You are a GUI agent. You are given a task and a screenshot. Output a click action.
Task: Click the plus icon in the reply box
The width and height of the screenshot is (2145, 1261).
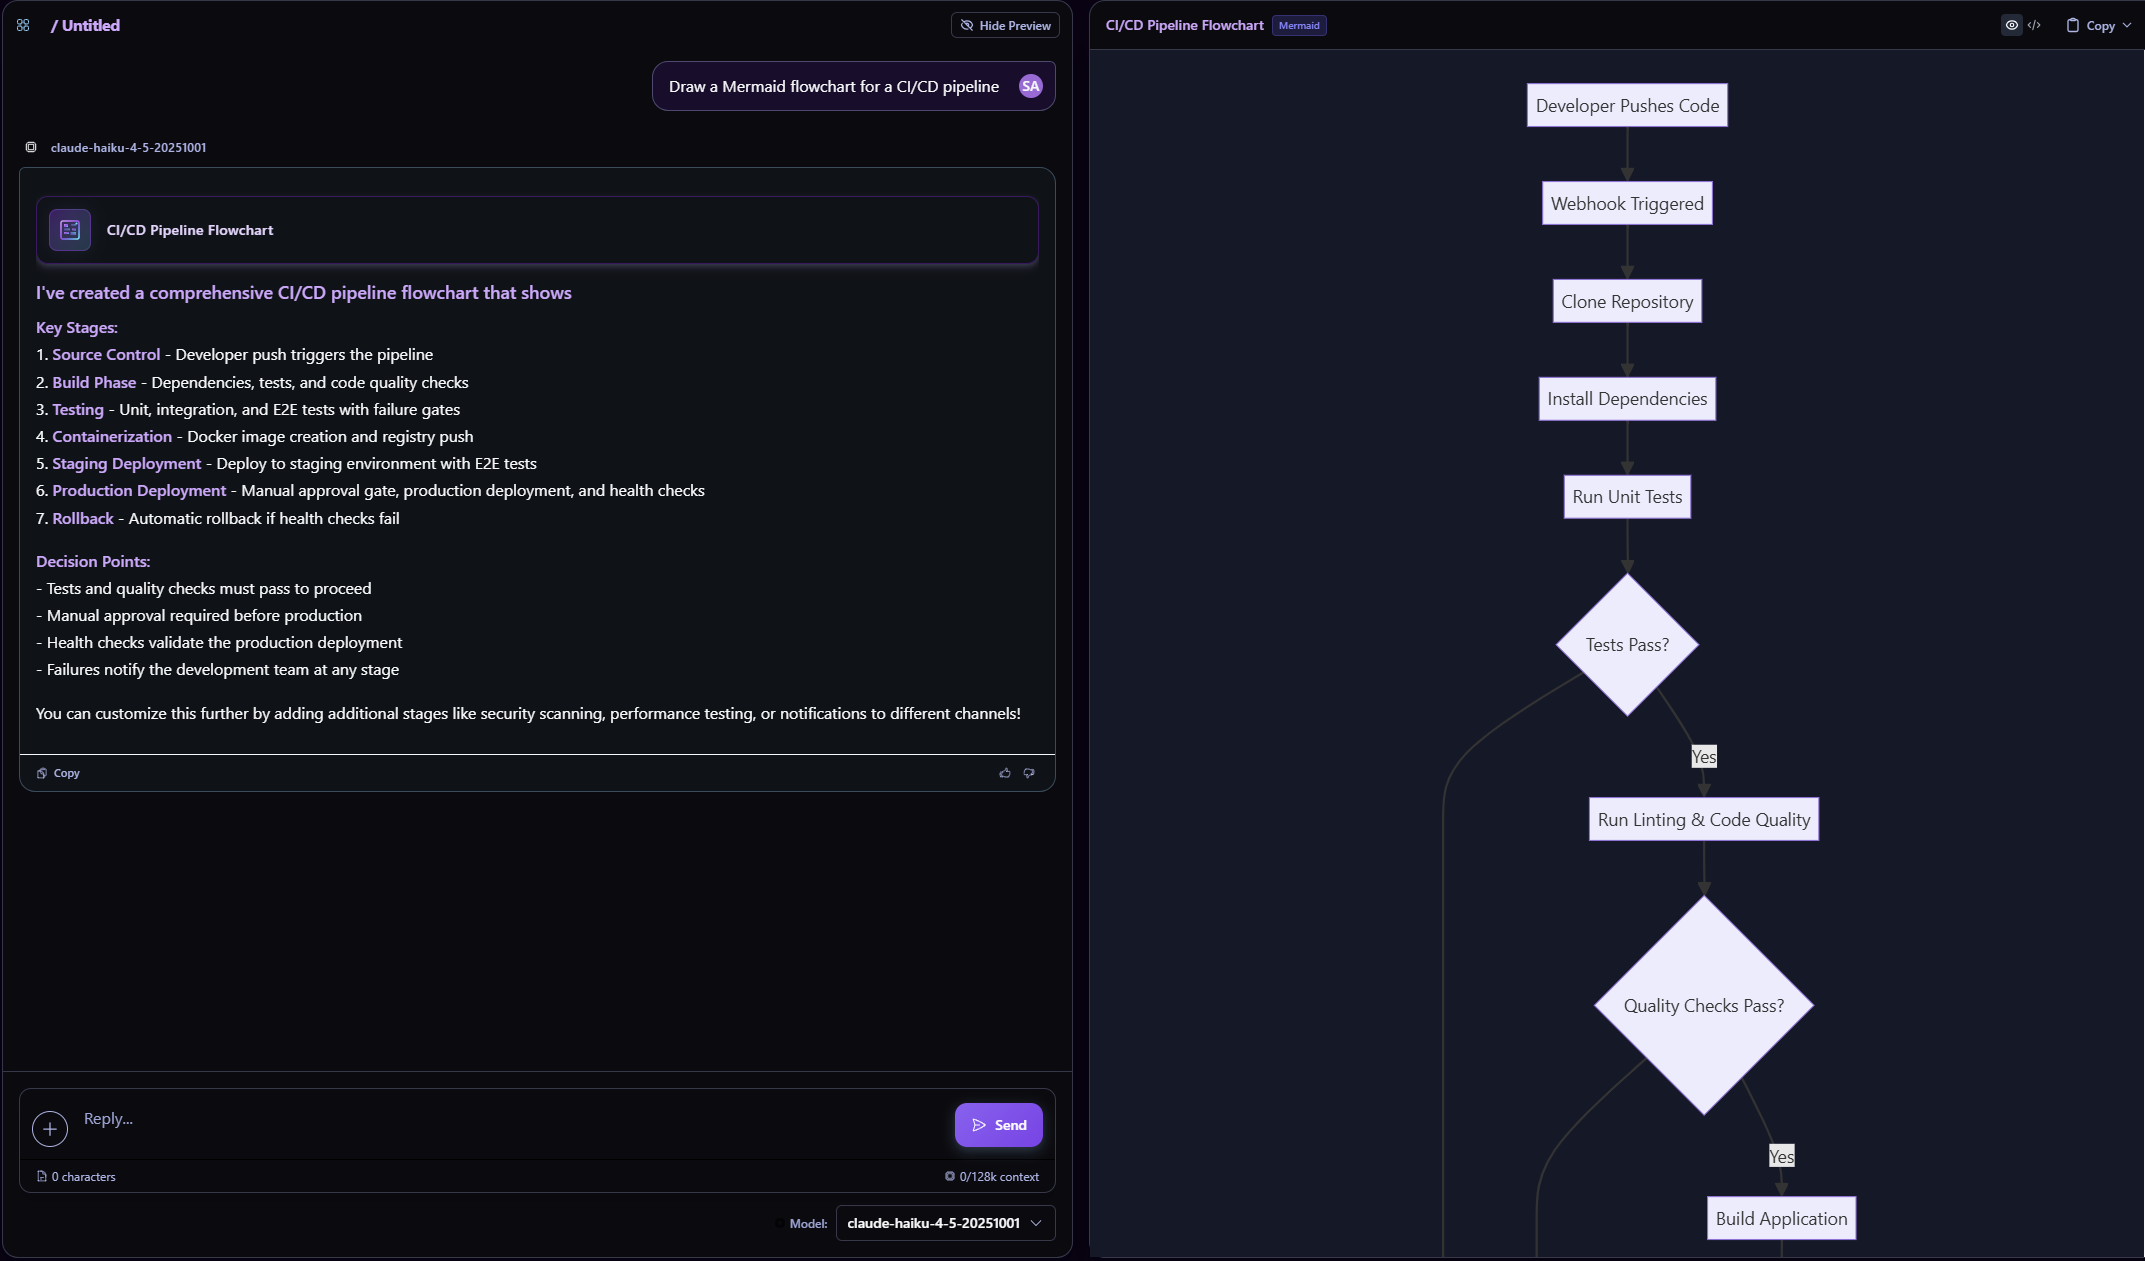tap(50, 1129)
